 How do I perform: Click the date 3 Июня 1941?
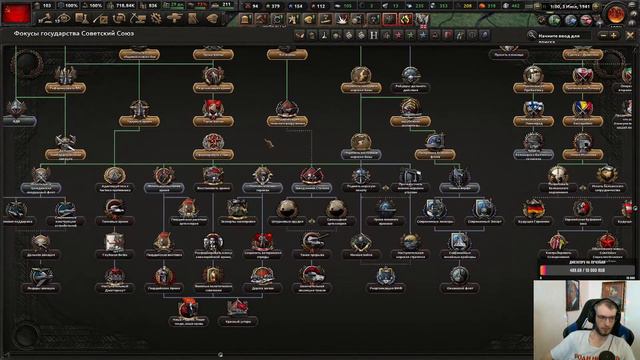pyautogui.click(x=569, y=7)
